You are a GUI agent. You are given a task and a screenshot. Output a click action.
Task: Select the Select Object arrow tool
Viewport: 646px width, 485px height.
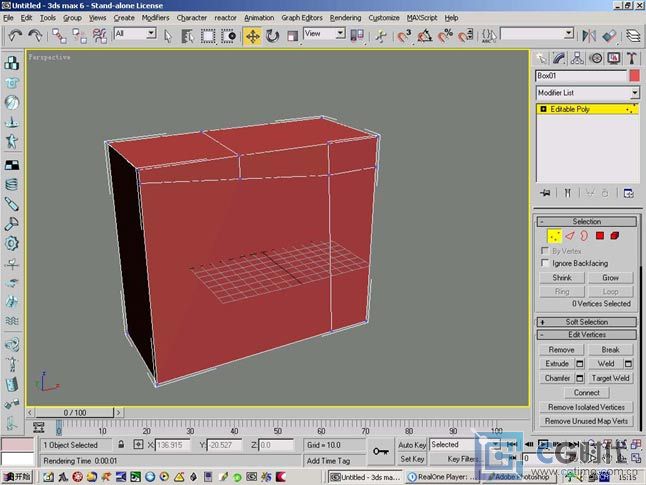[x=168, y=36]
